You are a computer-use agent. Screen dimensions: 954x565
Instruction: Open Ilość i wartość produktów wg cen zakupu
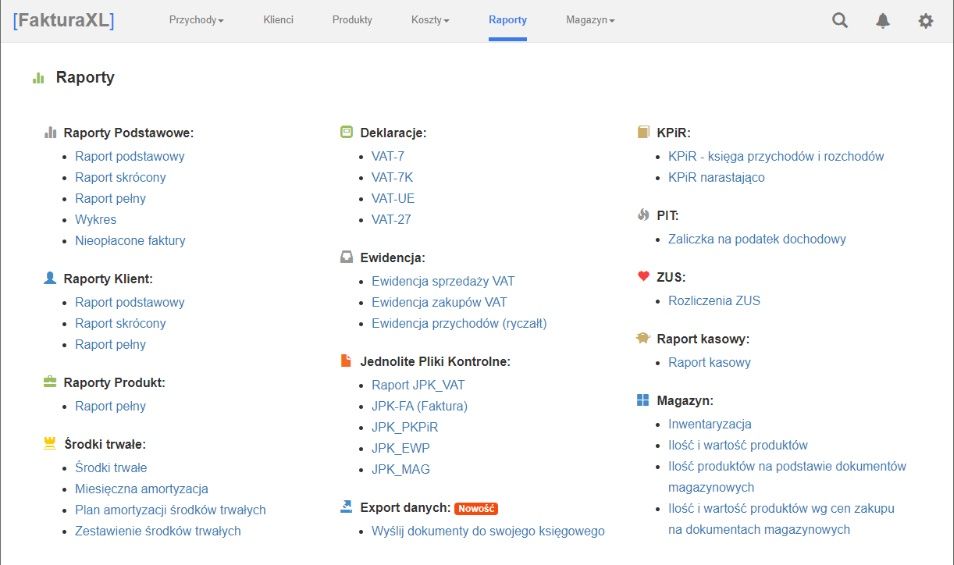781,519
